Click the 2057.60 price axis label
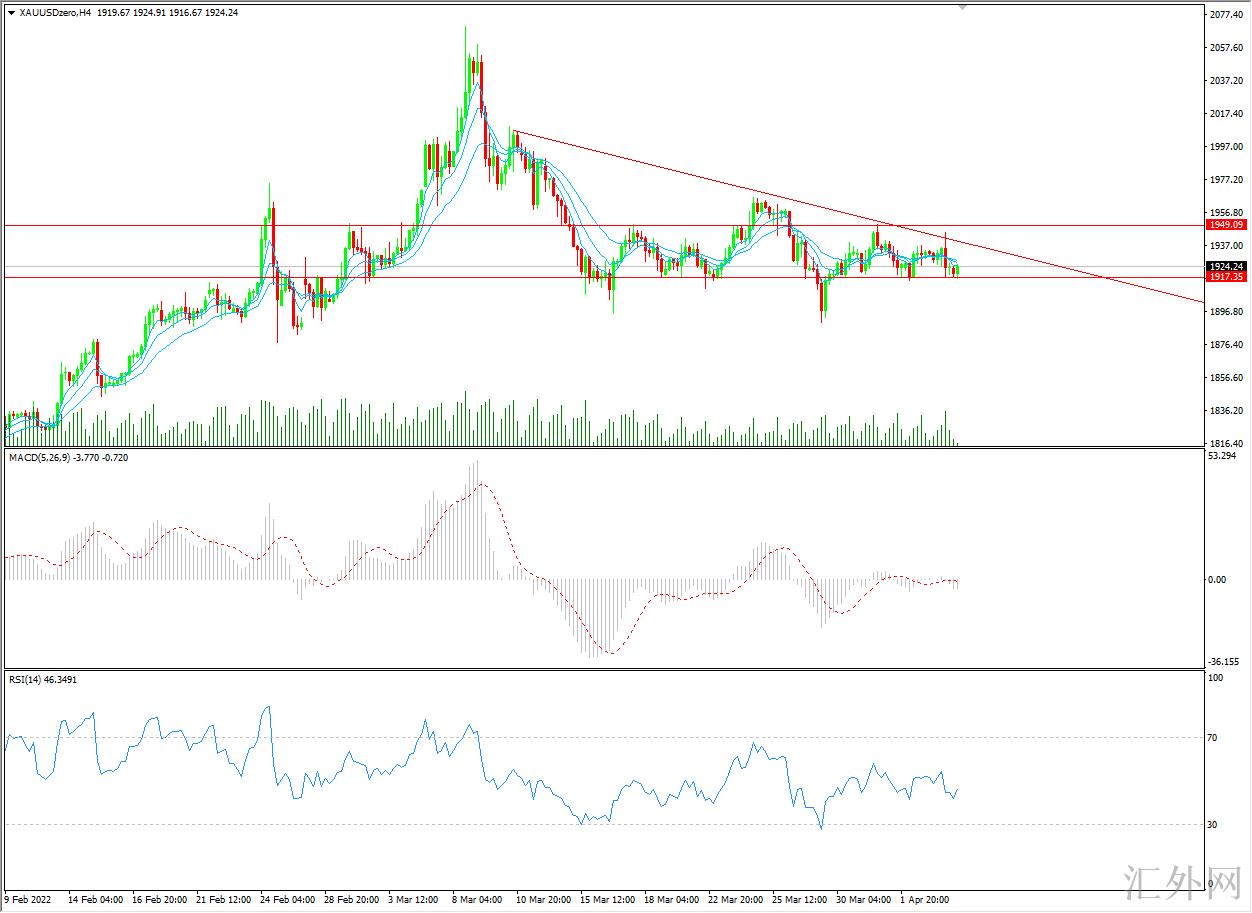This screenshot has width=1252, height=913. (1225, 48)
